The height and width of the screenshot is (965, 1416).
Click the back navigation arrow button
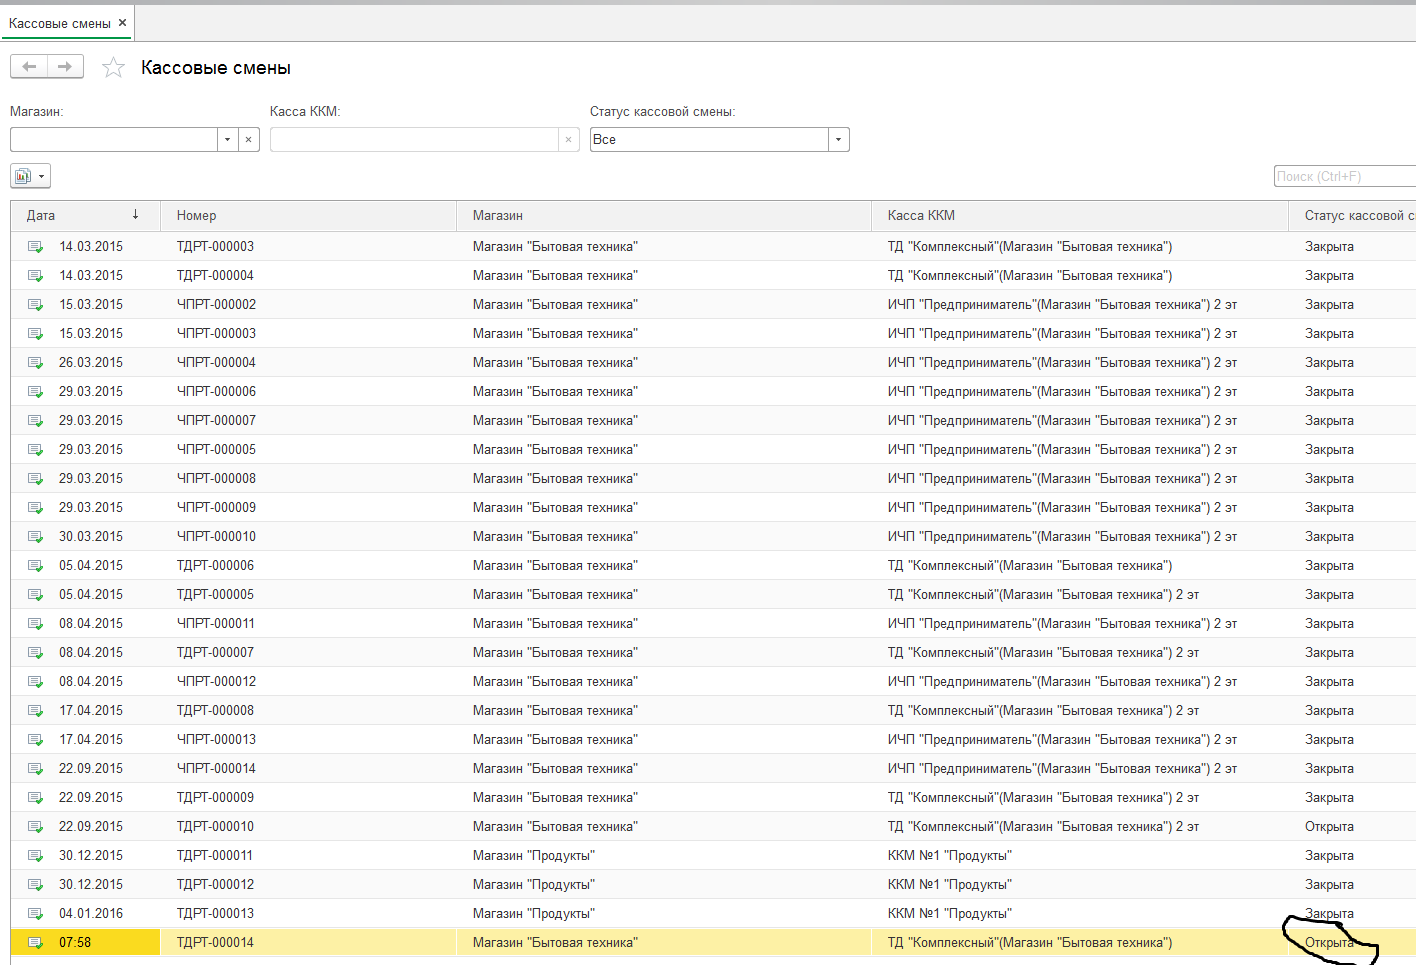pos(29,67)
